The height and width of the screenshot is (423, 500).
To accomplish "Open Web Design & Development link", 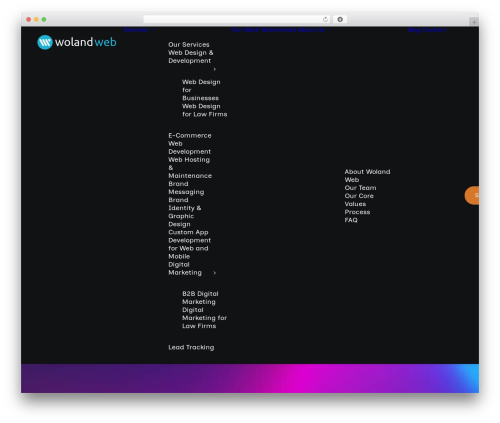I will (191, 57).
